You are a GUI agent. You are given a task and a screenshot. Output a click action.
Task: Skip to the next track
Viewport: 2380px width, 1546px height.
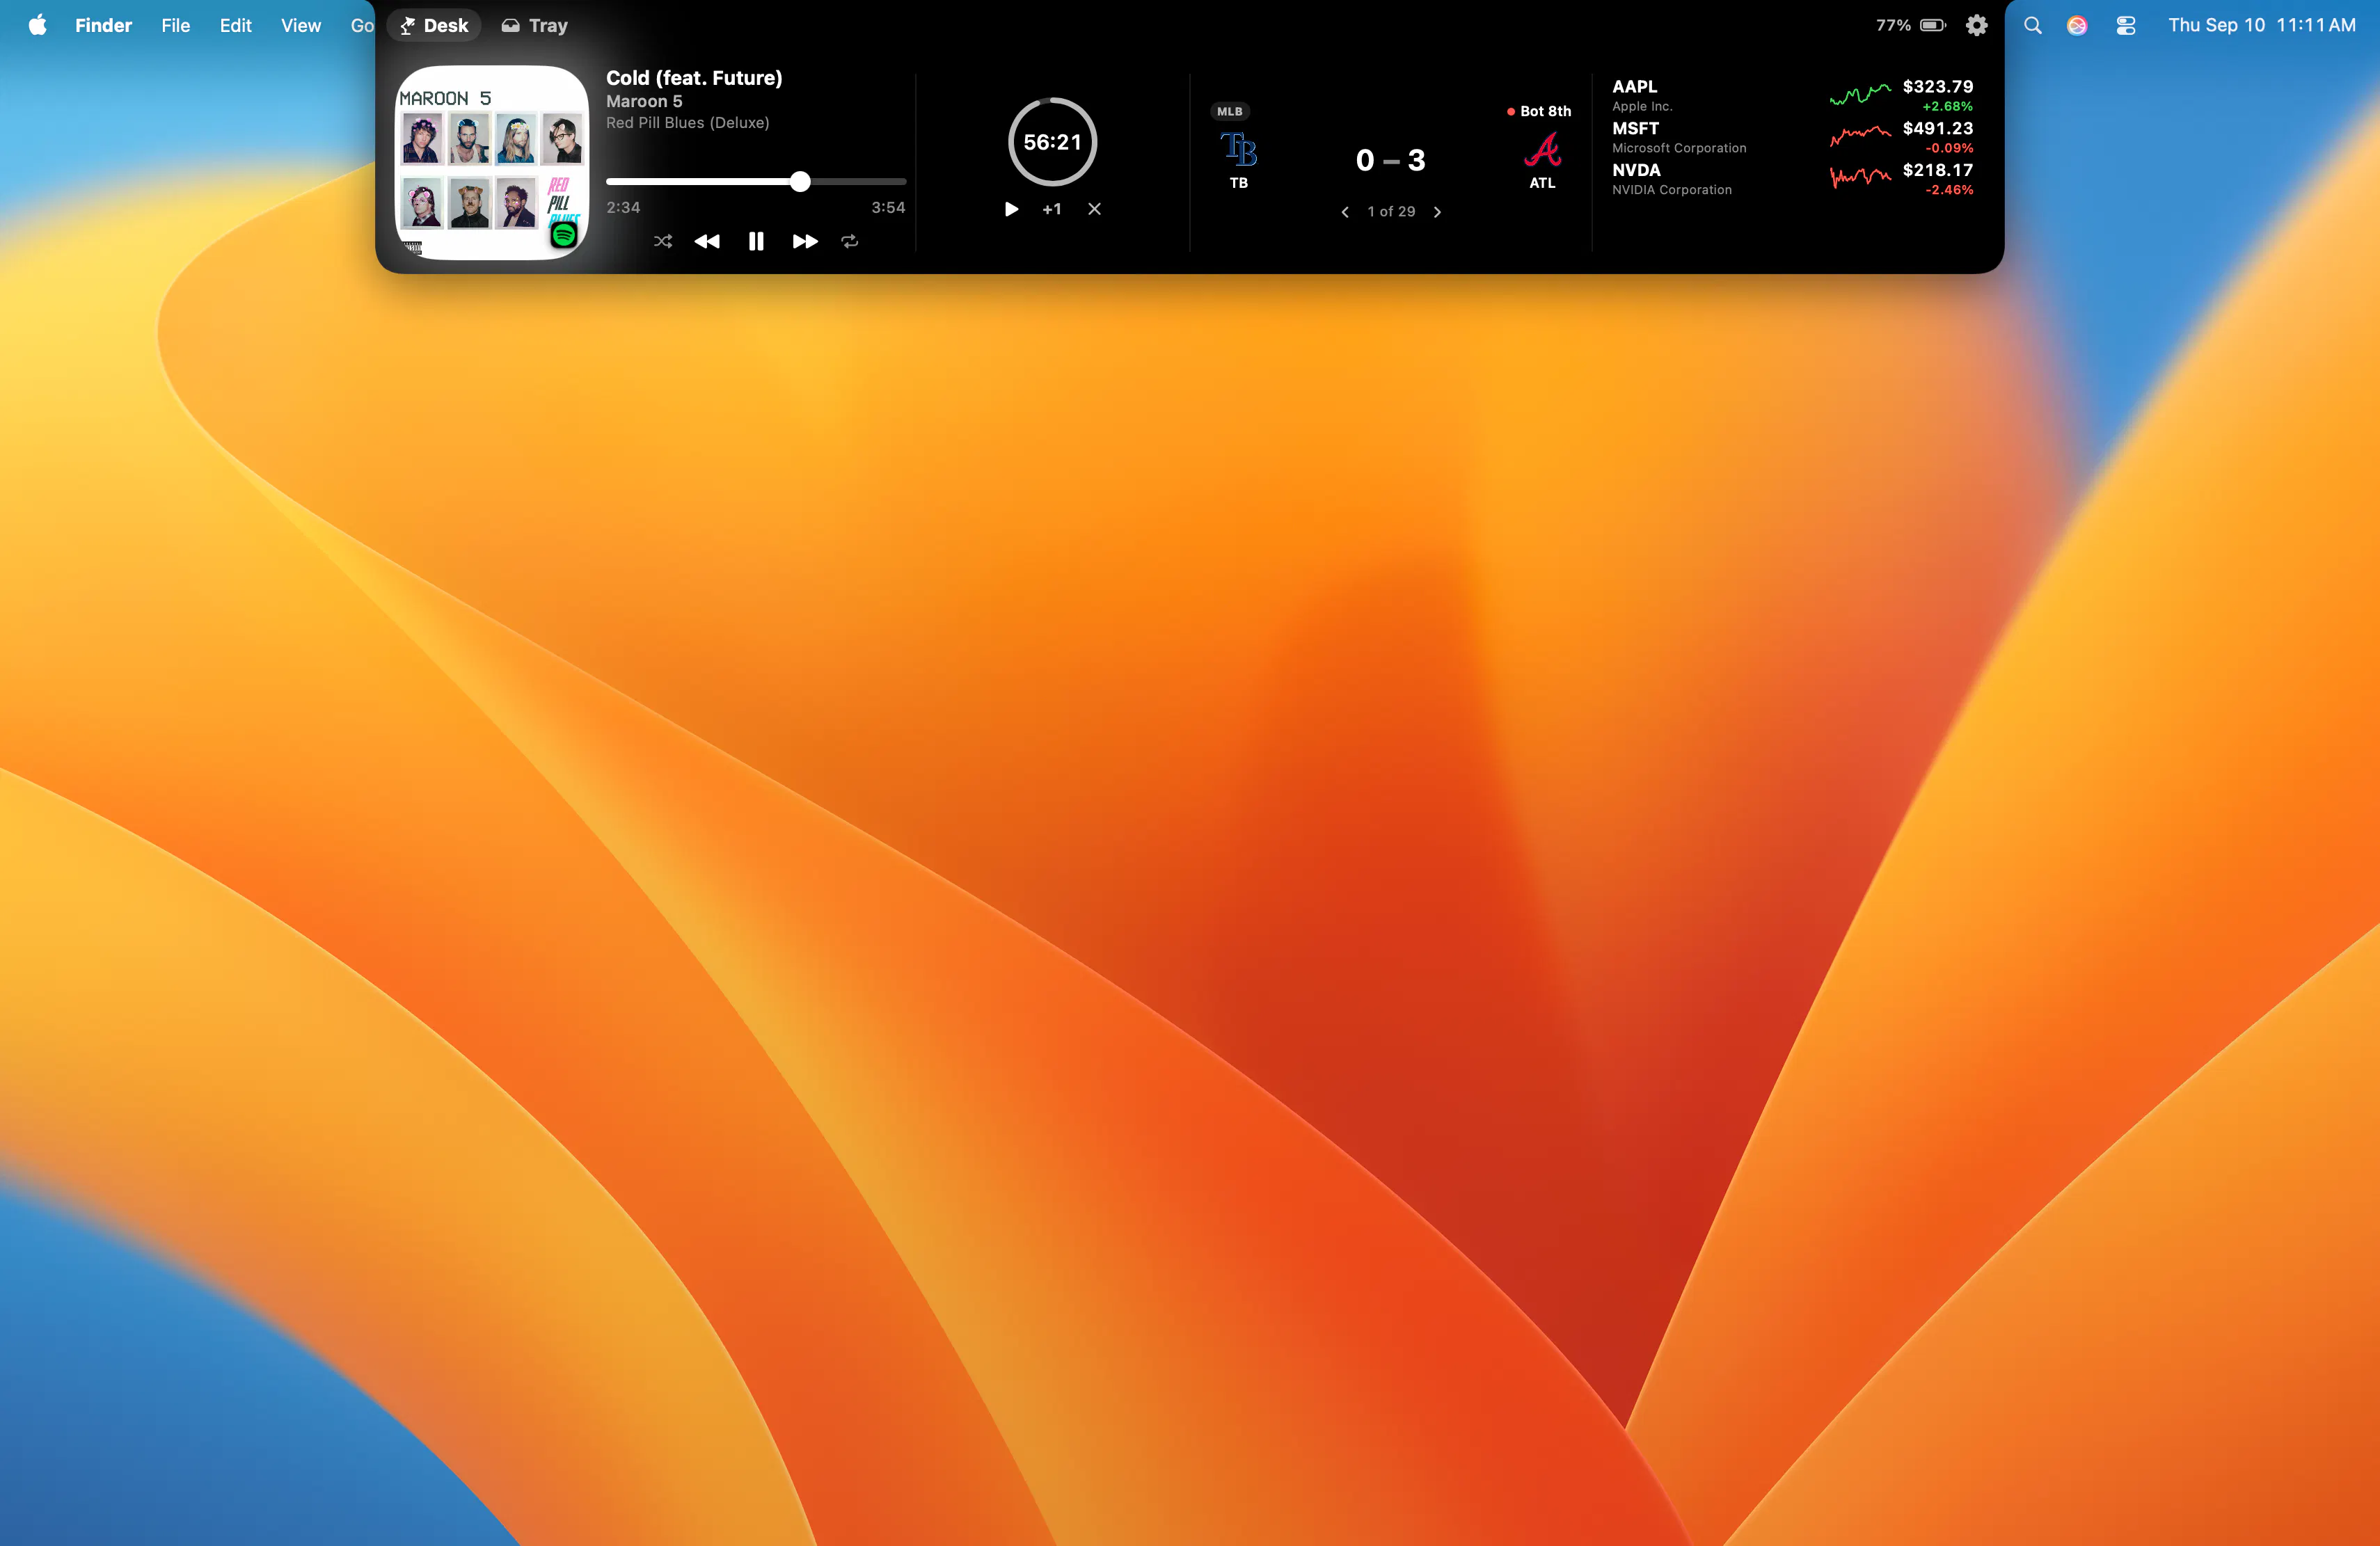click(x=805, y=241)
